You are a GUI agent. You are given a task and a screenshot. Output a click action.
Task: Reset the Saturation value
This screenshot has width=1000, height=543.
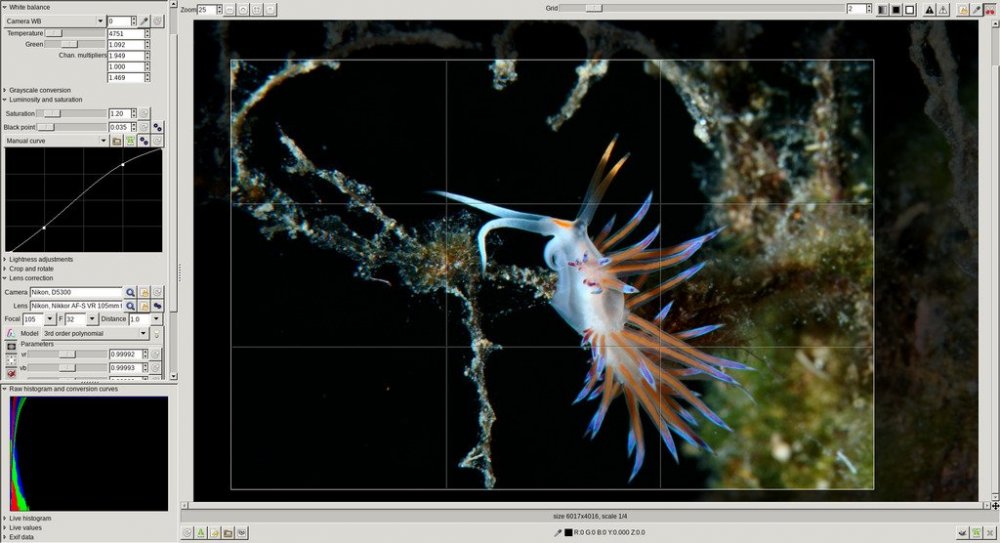(x=144, y=114)
